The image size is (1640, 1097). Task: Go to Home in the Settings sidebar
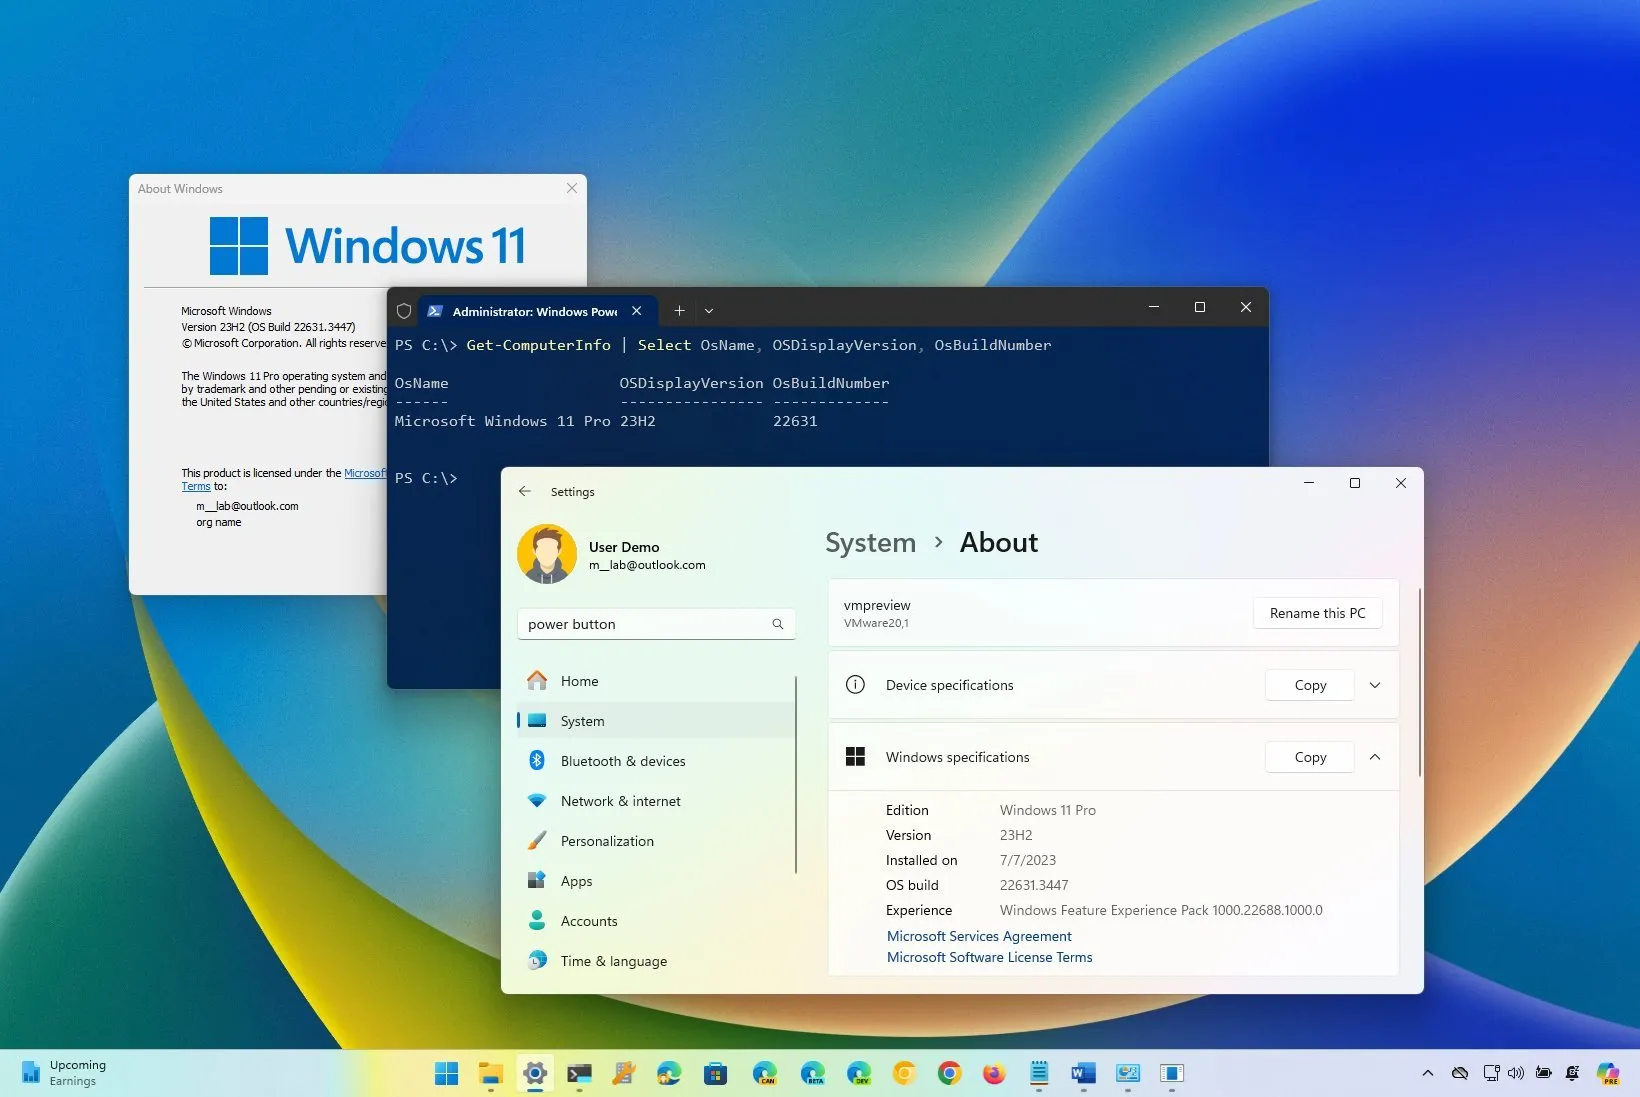(x=578, y=680)
